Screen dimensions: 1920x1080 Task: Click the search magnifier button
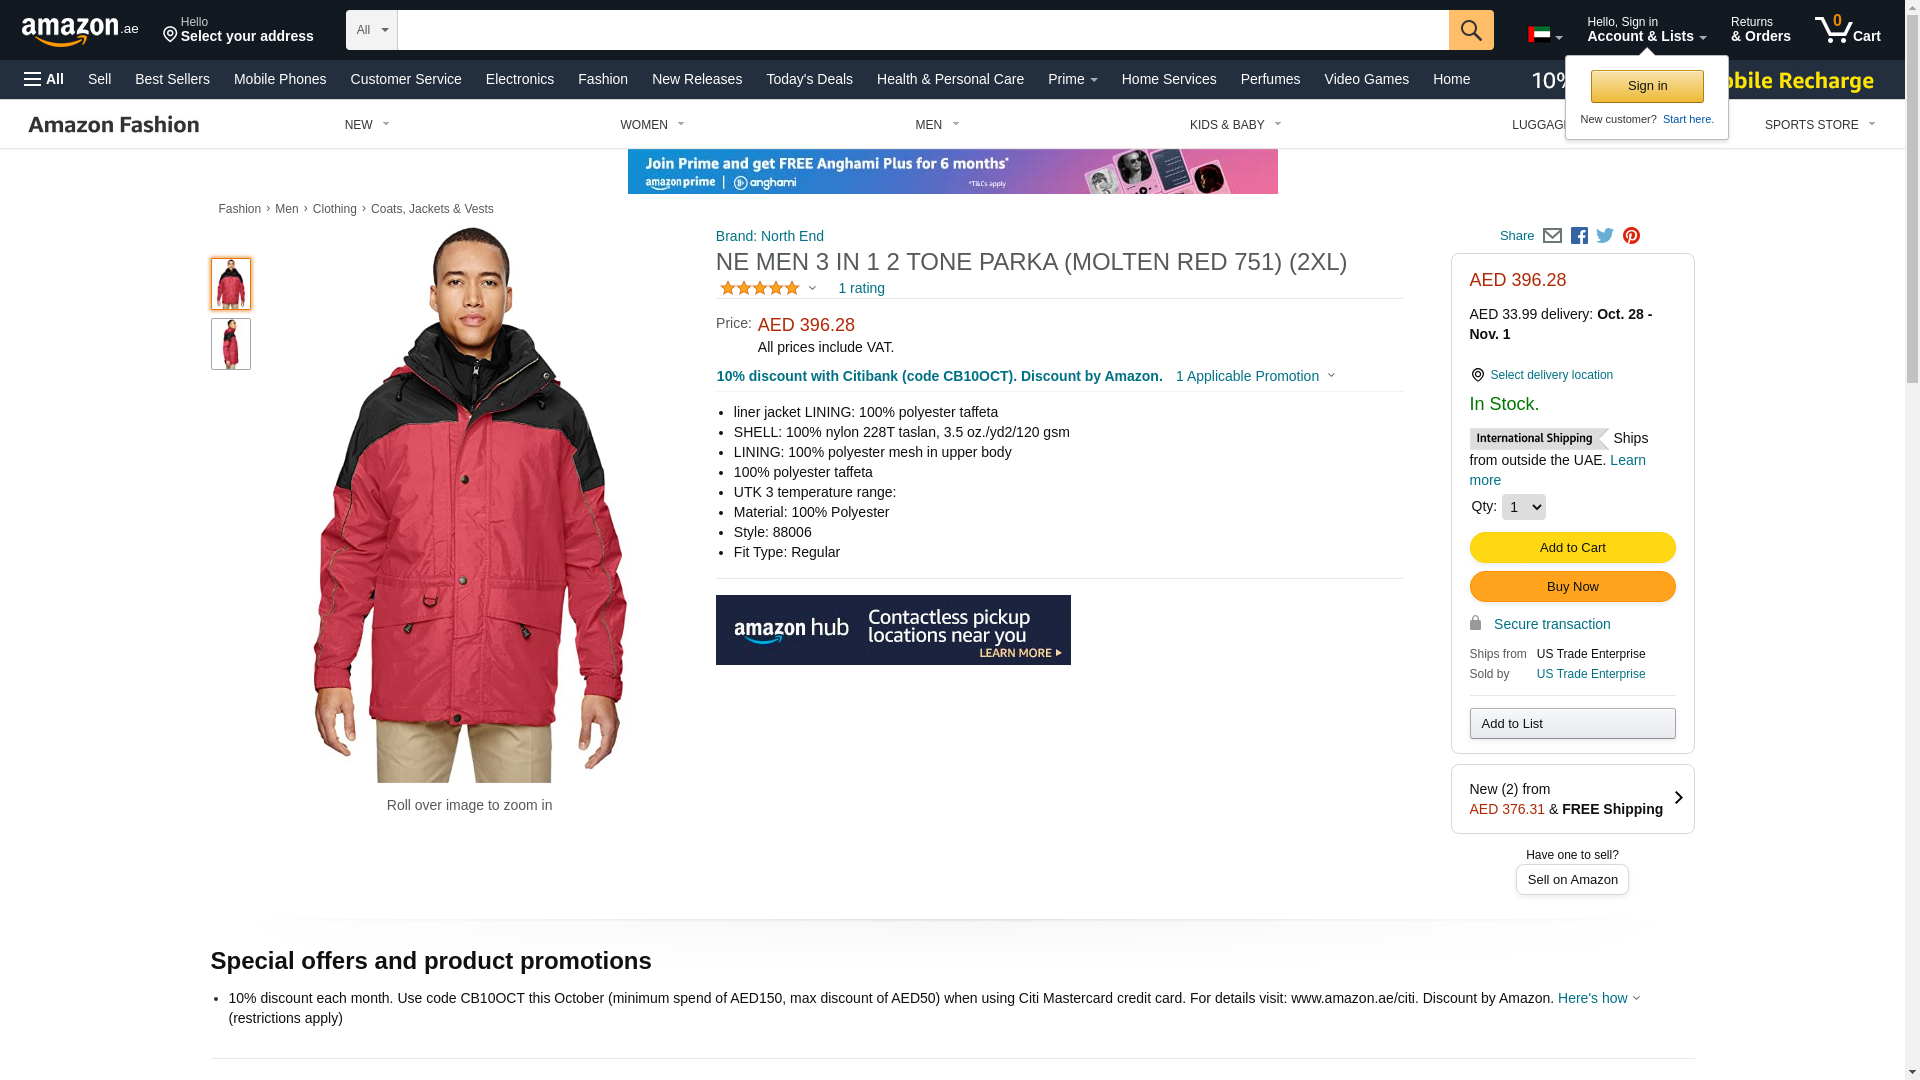[x=1471, y=30]
